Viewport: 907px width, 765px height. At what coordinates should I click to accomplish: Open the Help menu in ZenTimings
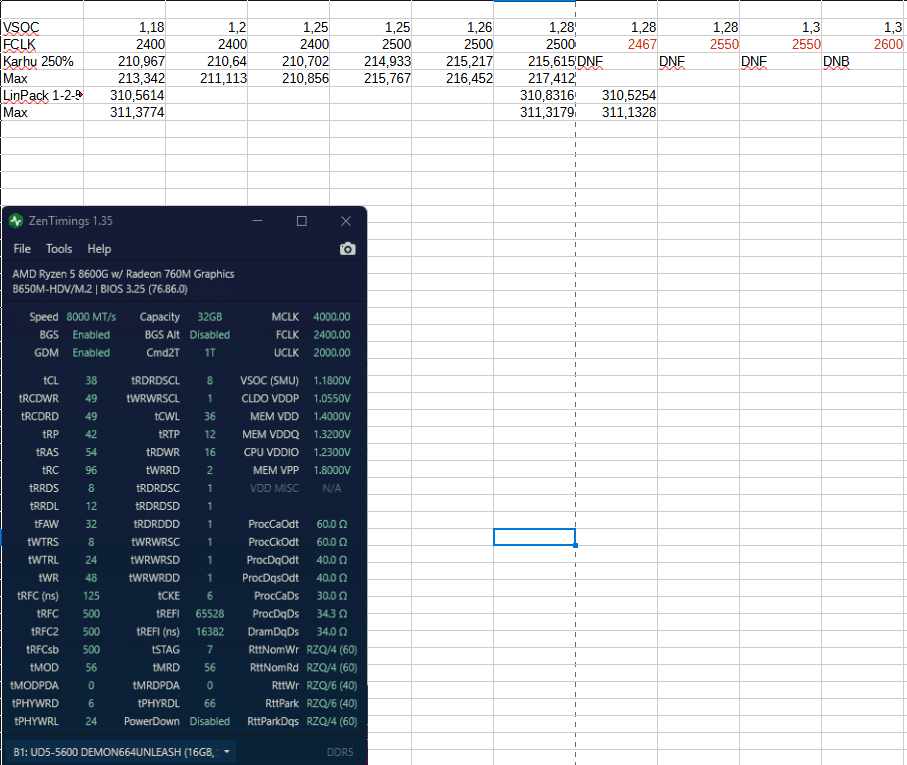(99, 249)
